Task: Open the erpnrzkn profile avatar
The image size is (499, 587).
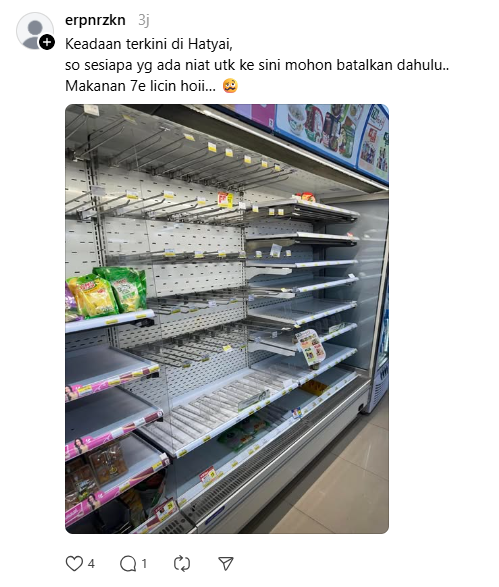Action: pyautogui.click(x=34, y=31)
